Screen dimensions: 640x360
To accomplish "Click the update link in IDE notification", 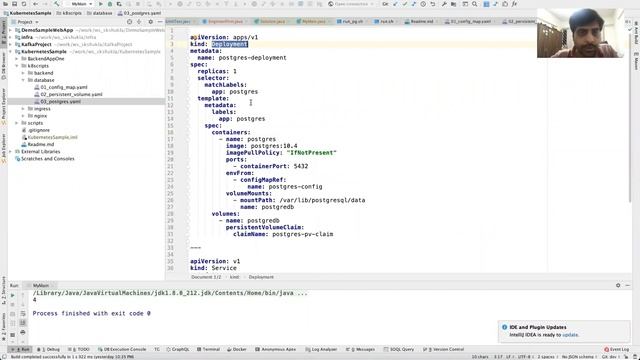I will (570, 335).
